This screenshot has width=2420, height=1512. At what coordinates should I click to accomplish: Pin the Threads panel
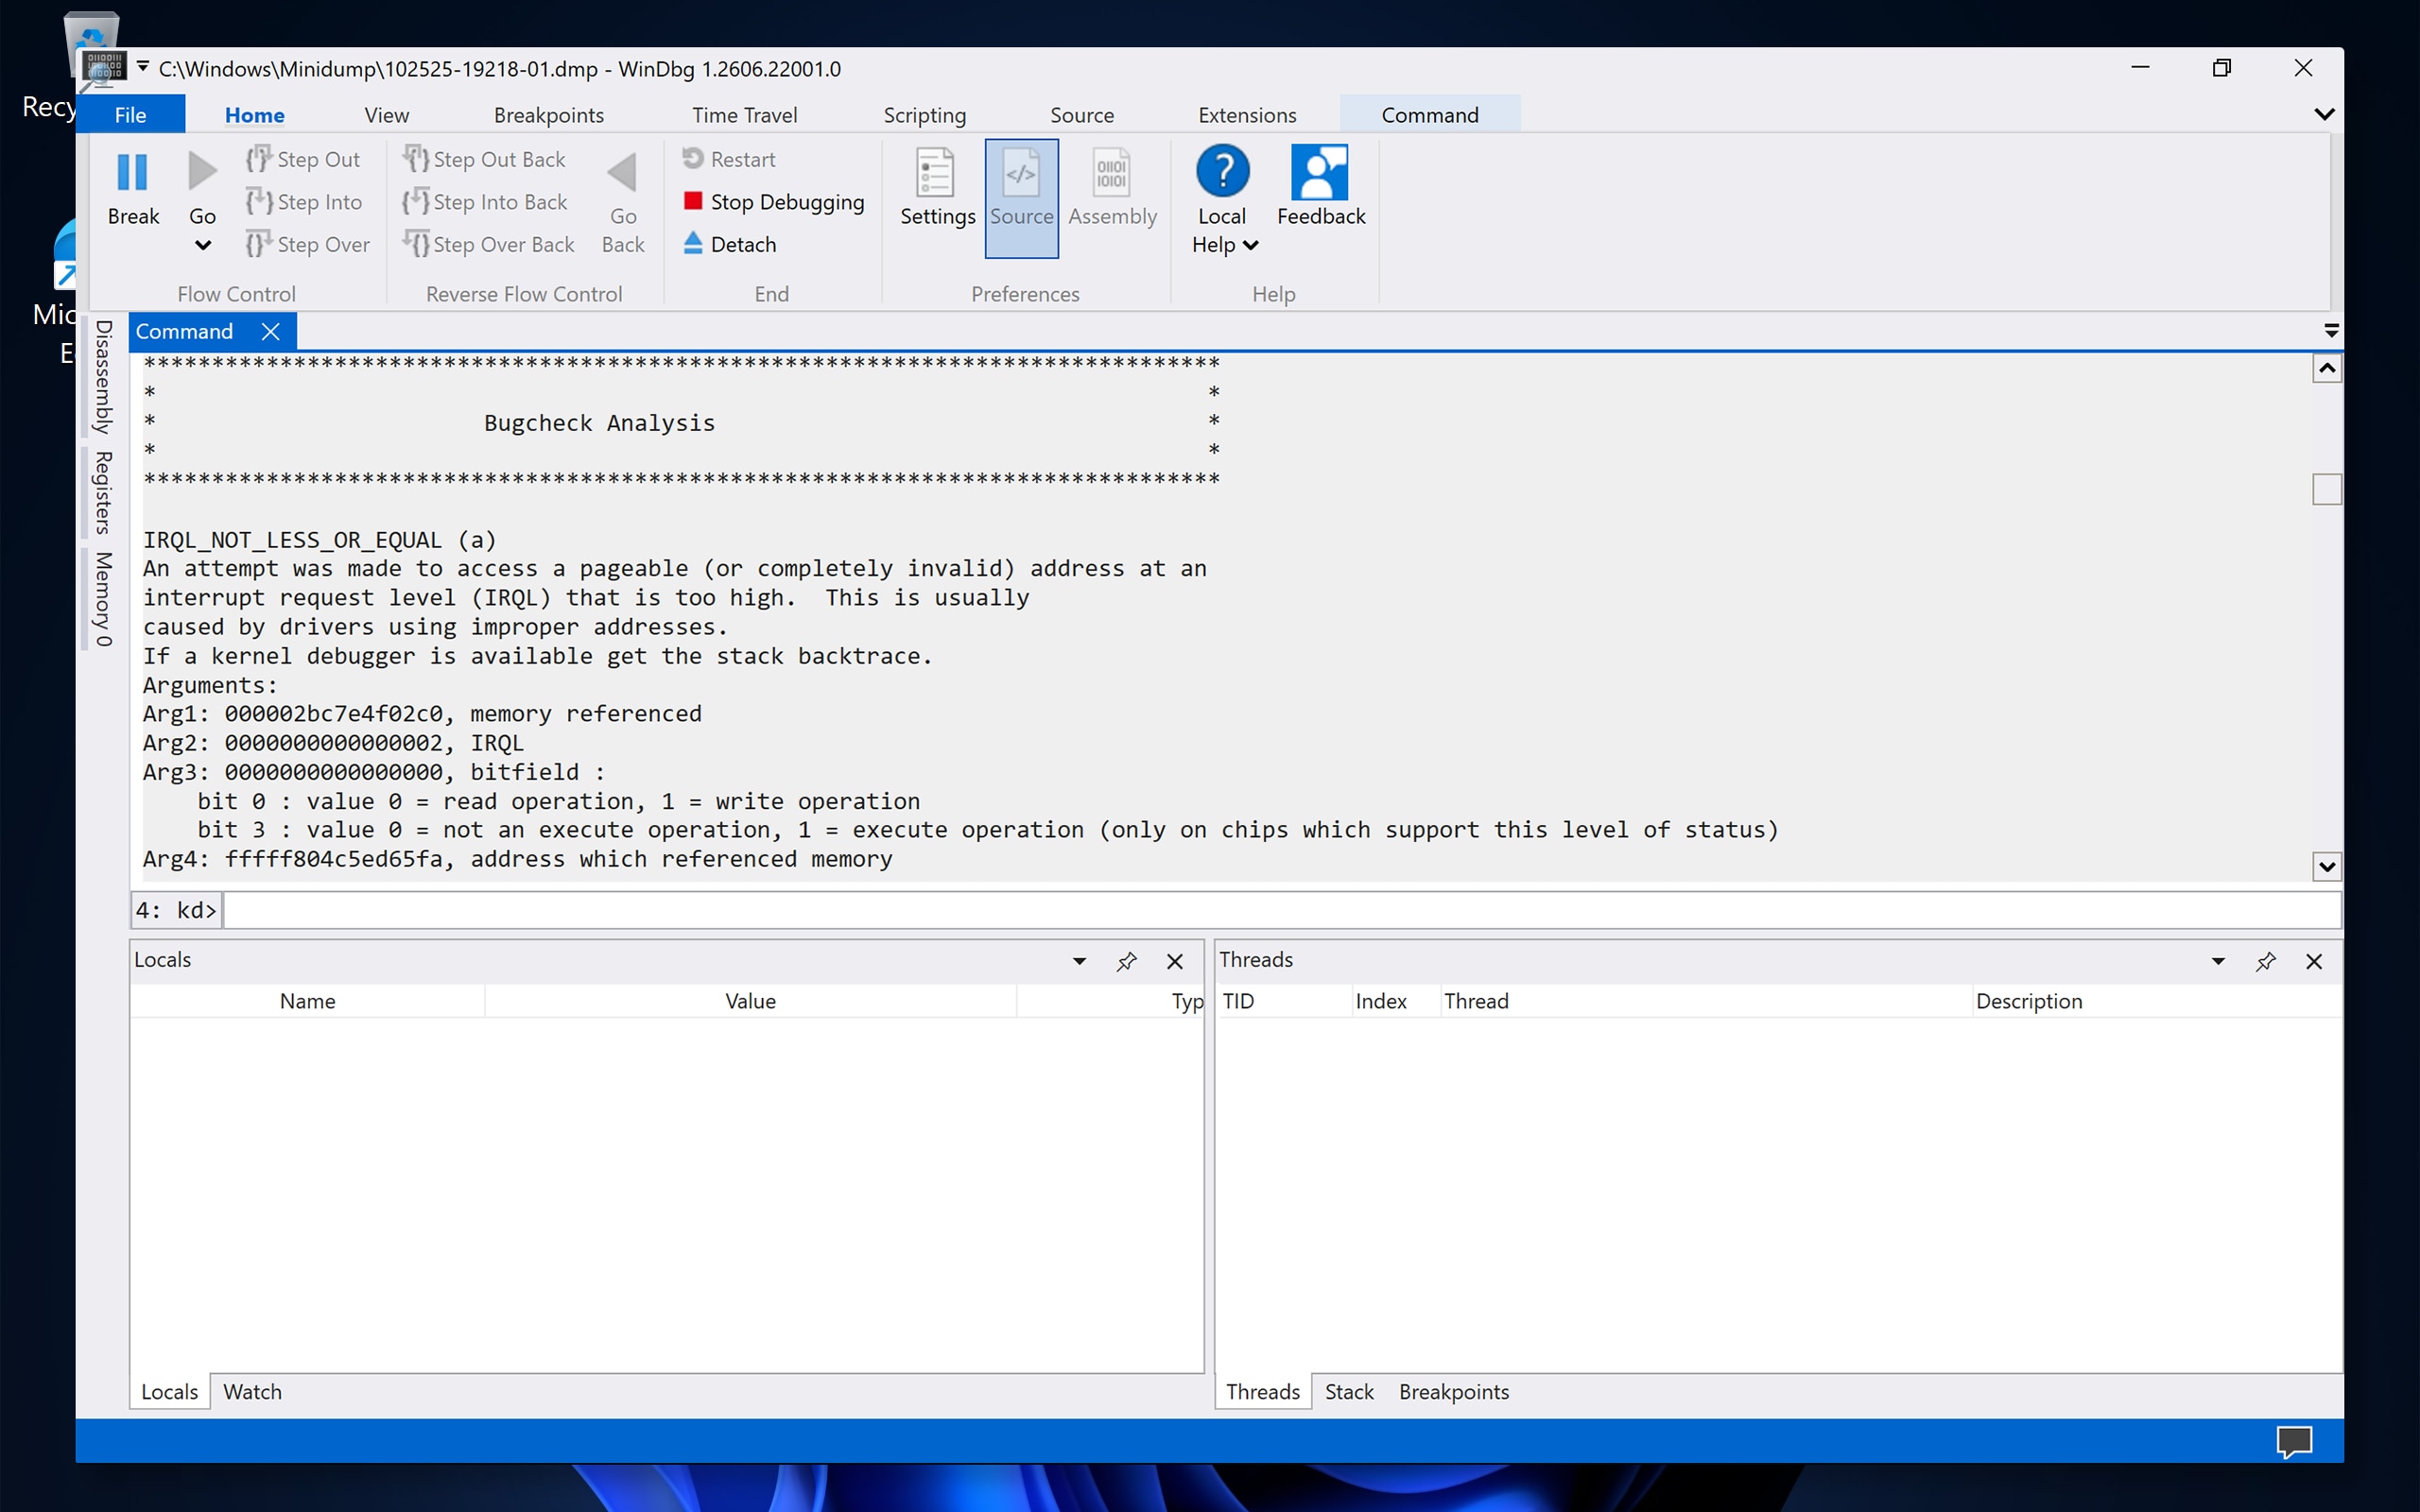click(2265, 961)
